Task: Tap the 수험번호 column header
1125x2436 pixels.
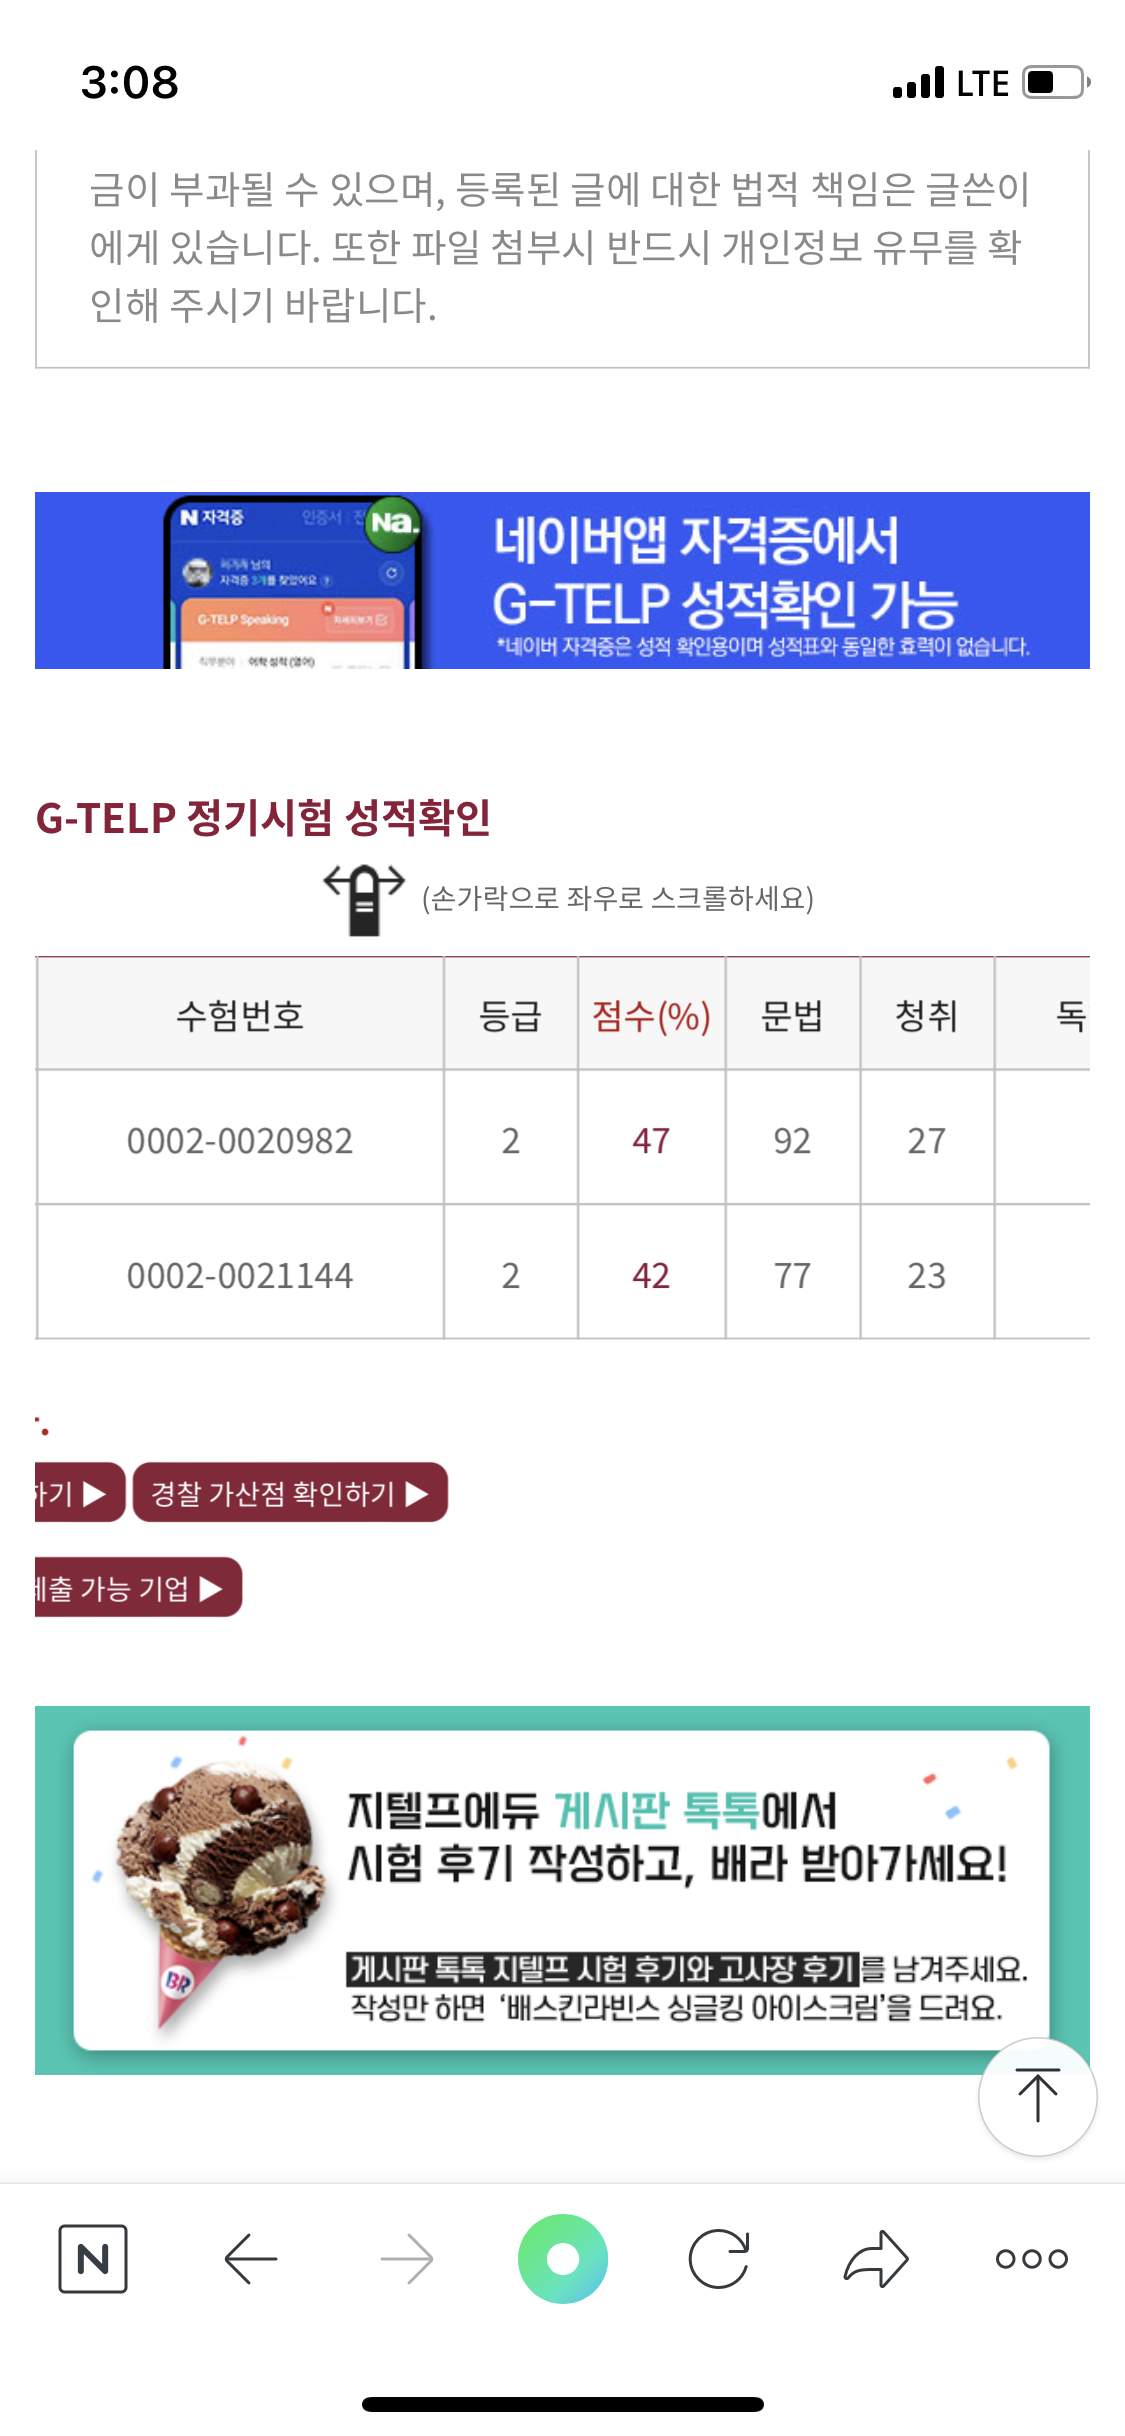Action: (x=240, y=1016)
